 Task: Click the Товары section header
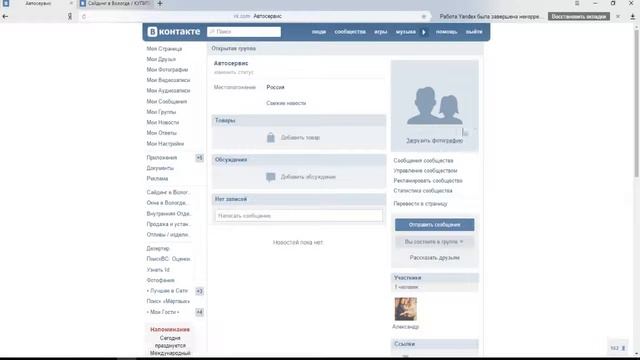(x=299, y=120)
